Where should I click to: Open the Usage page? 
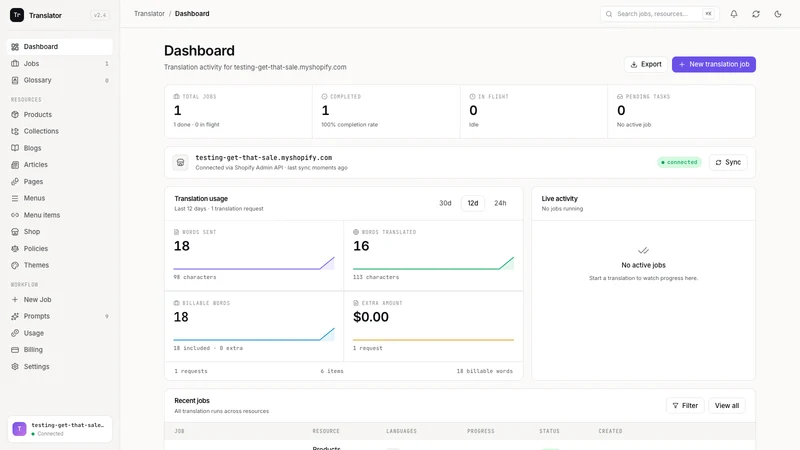[x=60, y=333]
